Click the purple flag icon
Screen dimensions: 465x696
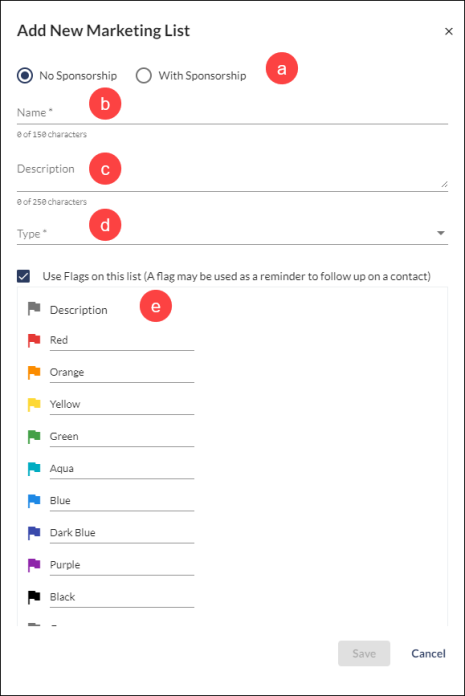(34, 565)
